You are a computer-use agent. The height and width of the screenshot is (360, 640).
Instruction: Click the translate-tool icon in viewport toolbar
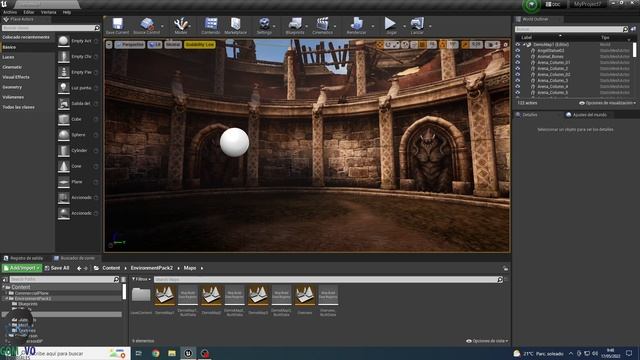click(x=380, y=44)
